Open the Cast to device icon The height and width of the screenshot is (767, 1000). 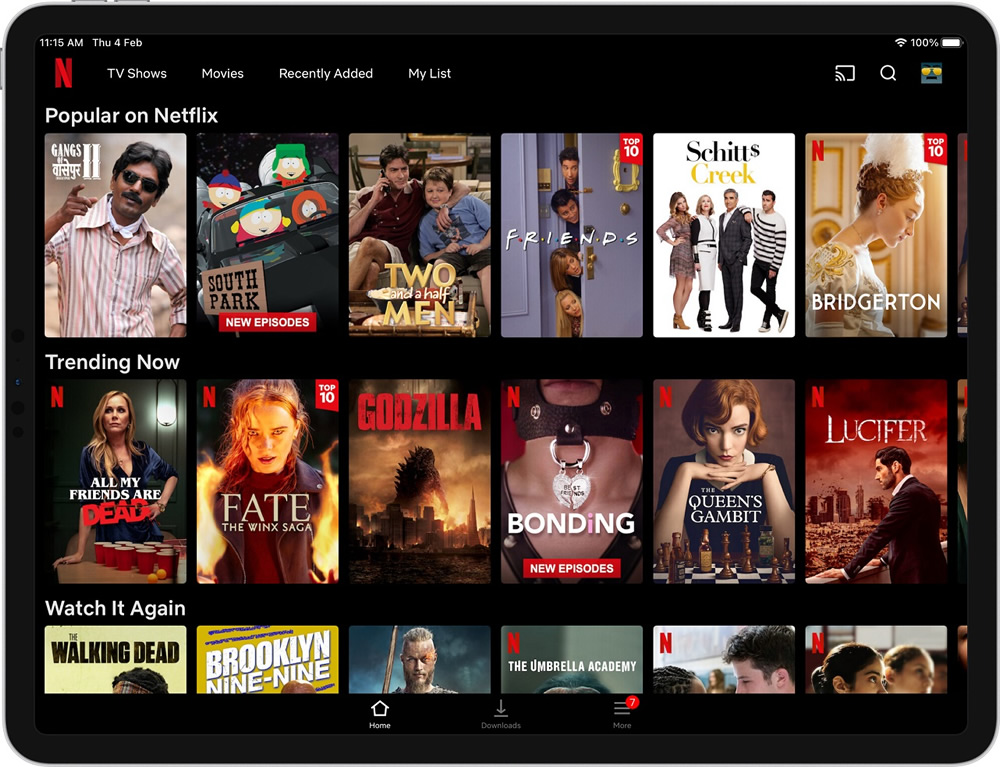(x=844, y=73)
